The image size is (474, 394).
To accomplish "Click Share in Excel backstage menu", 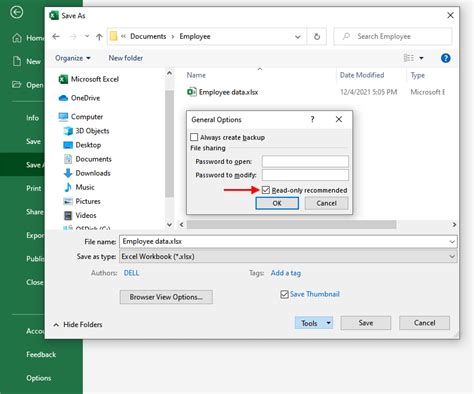I will tap(35, 212).
